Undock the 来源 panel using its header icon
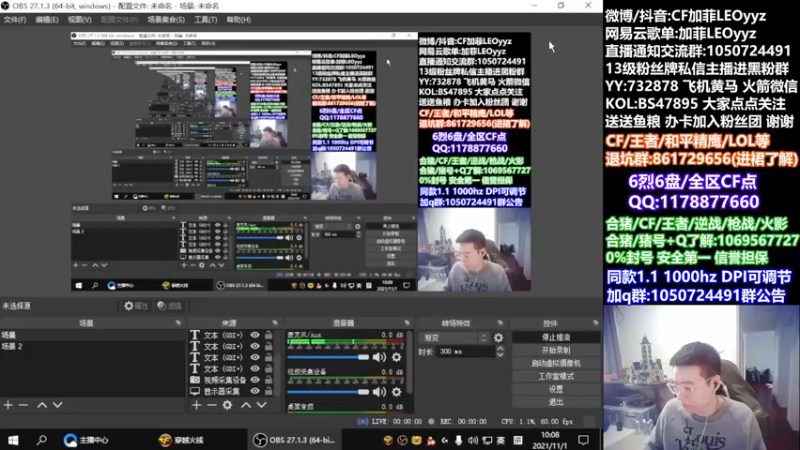Screen dimensions: 800x450 coord(275,323)
